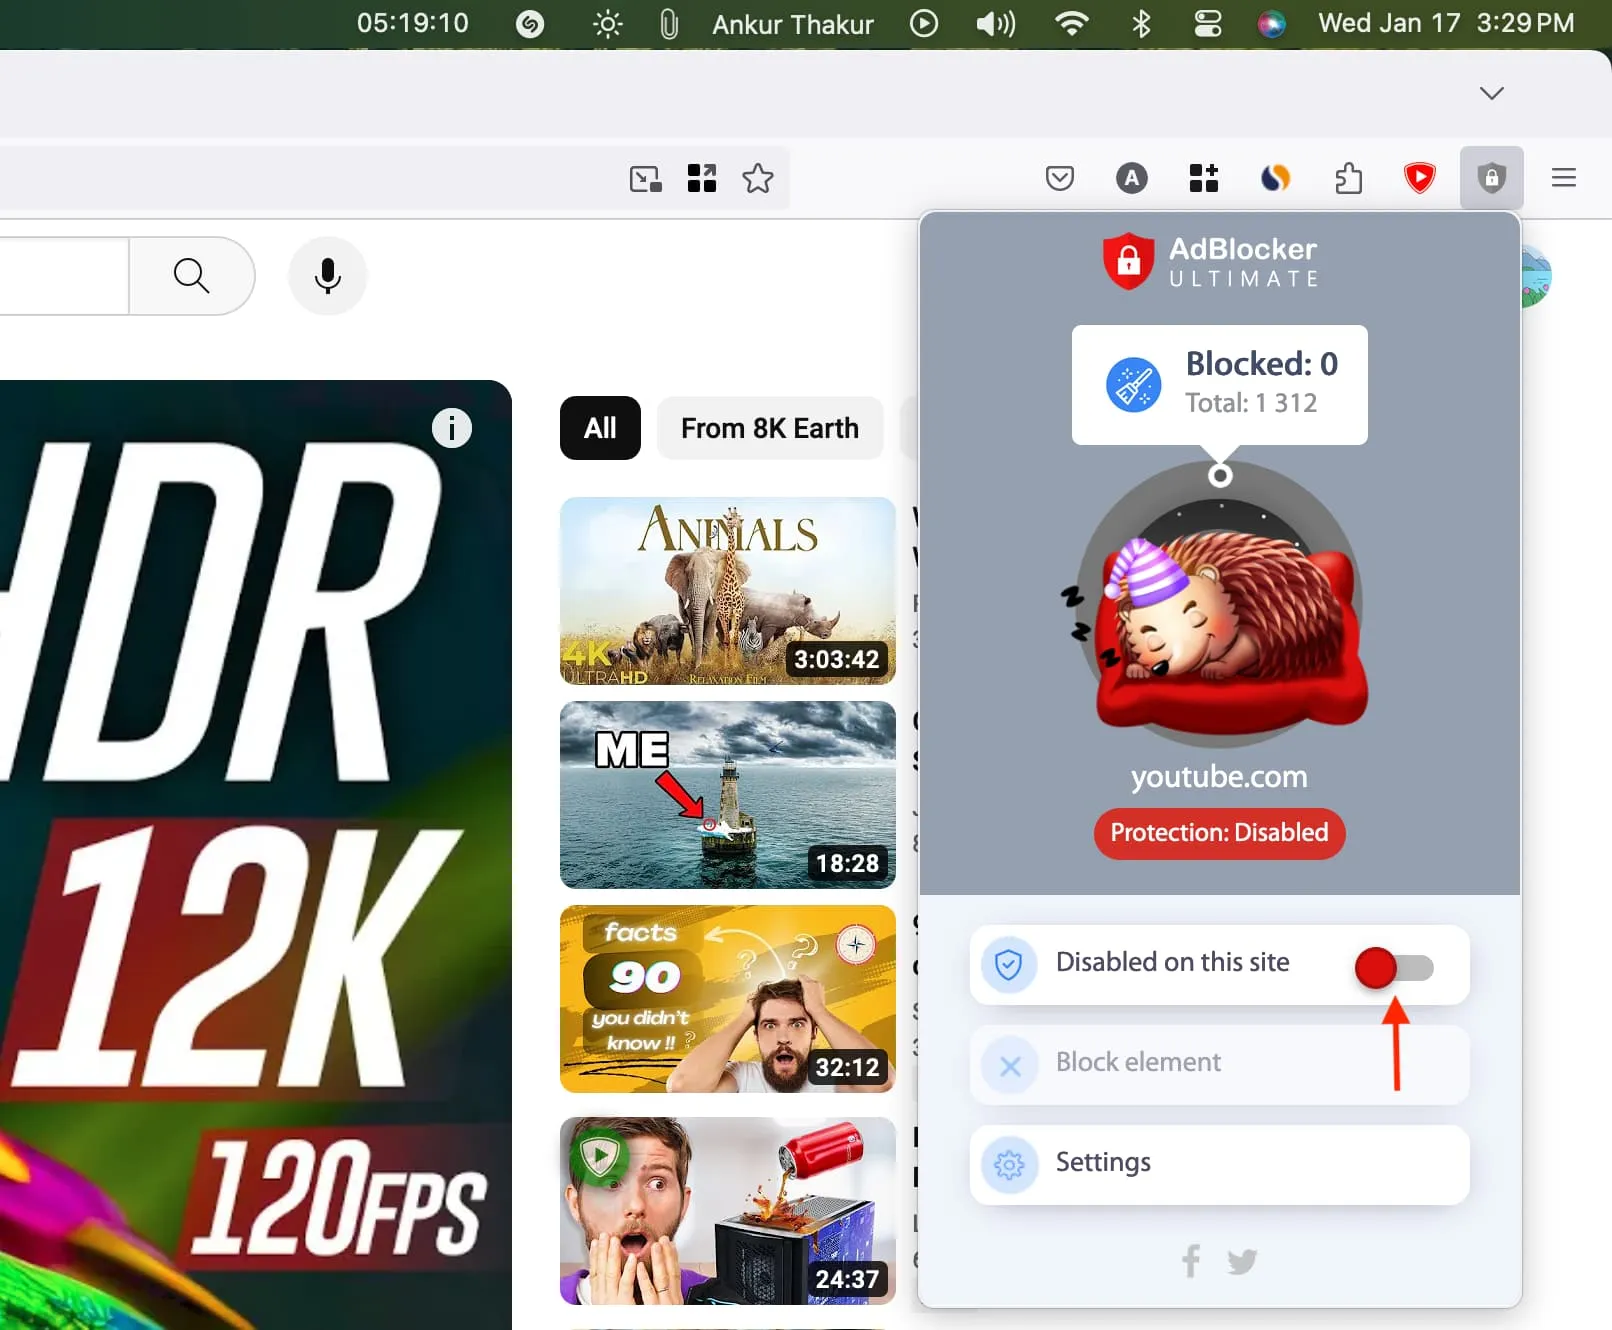The image size is (1612, 1330).
Task: Open the date and time in menu bar
Action: 1446,23
